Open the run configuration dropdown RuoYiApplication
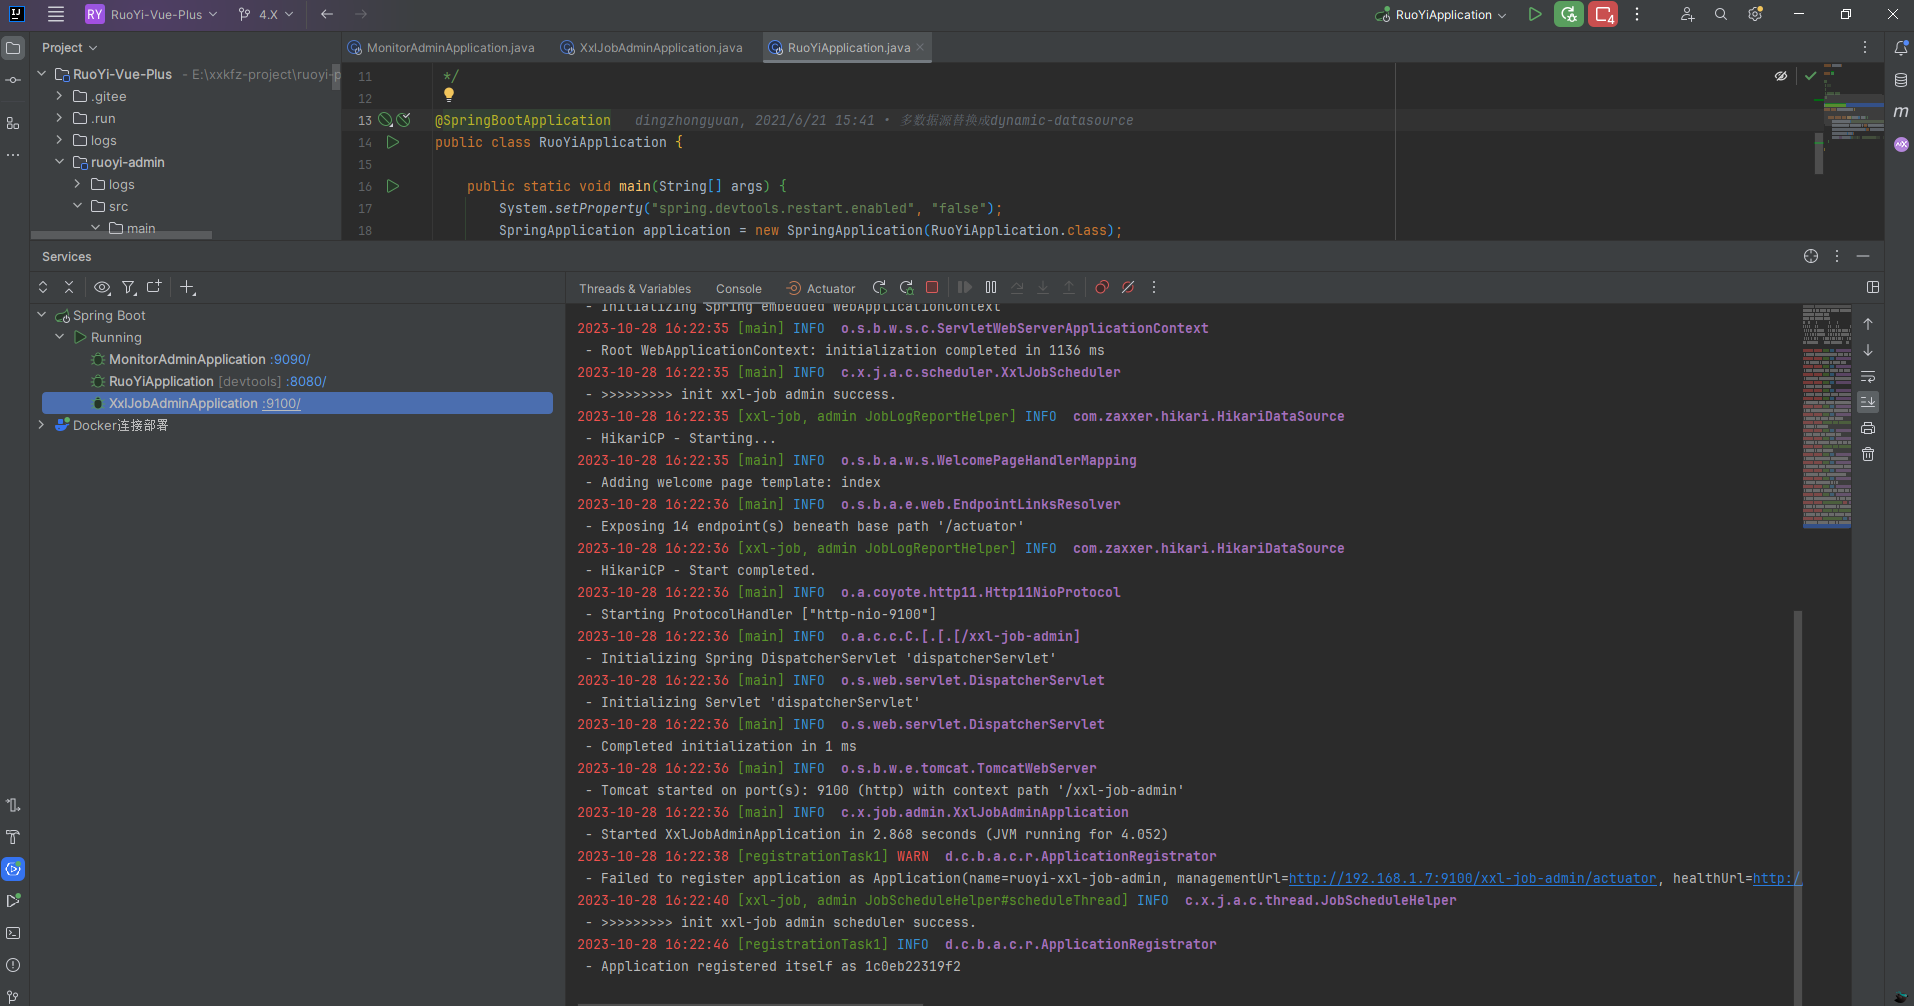1914x1006 pixels. coord(1441,14)
